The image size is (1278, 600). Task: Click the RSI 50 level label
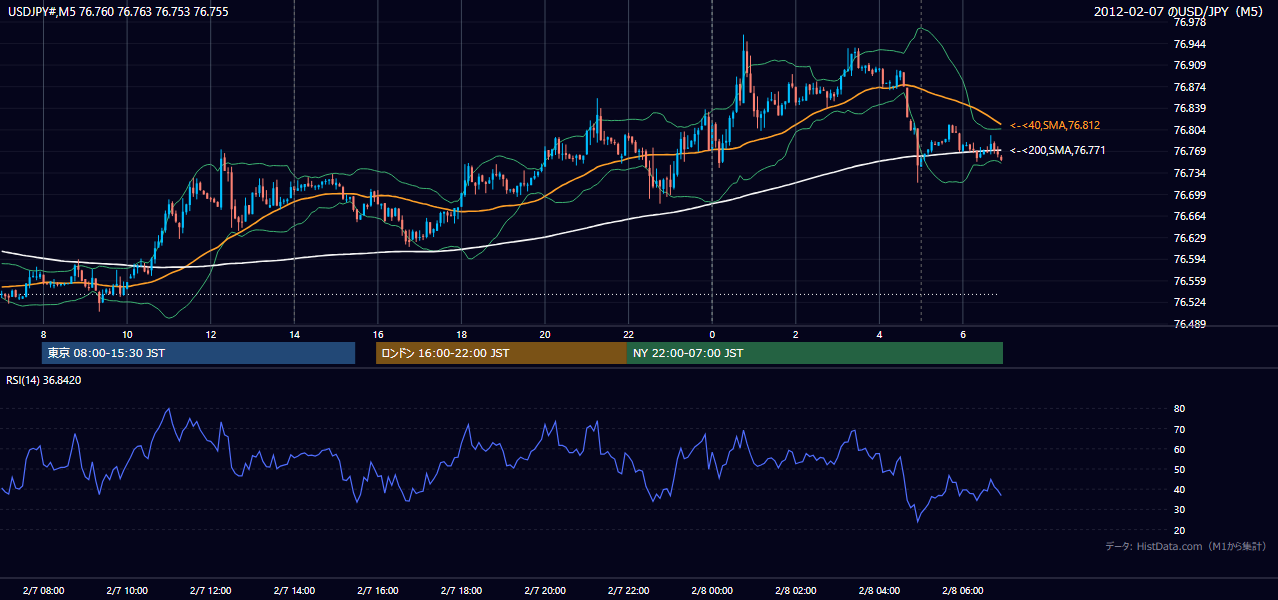(1179, 469)
